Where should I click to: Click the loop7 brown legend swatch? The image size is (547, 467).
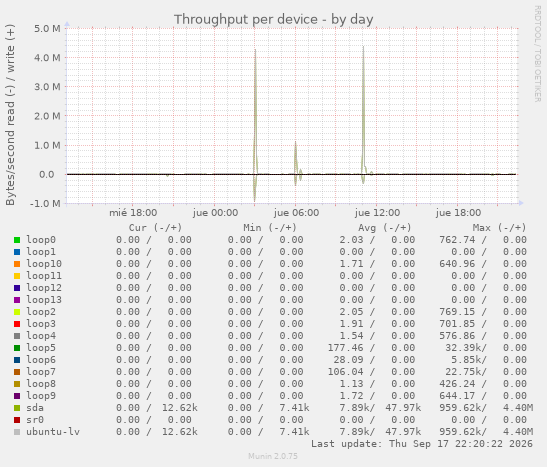[17, 372]
